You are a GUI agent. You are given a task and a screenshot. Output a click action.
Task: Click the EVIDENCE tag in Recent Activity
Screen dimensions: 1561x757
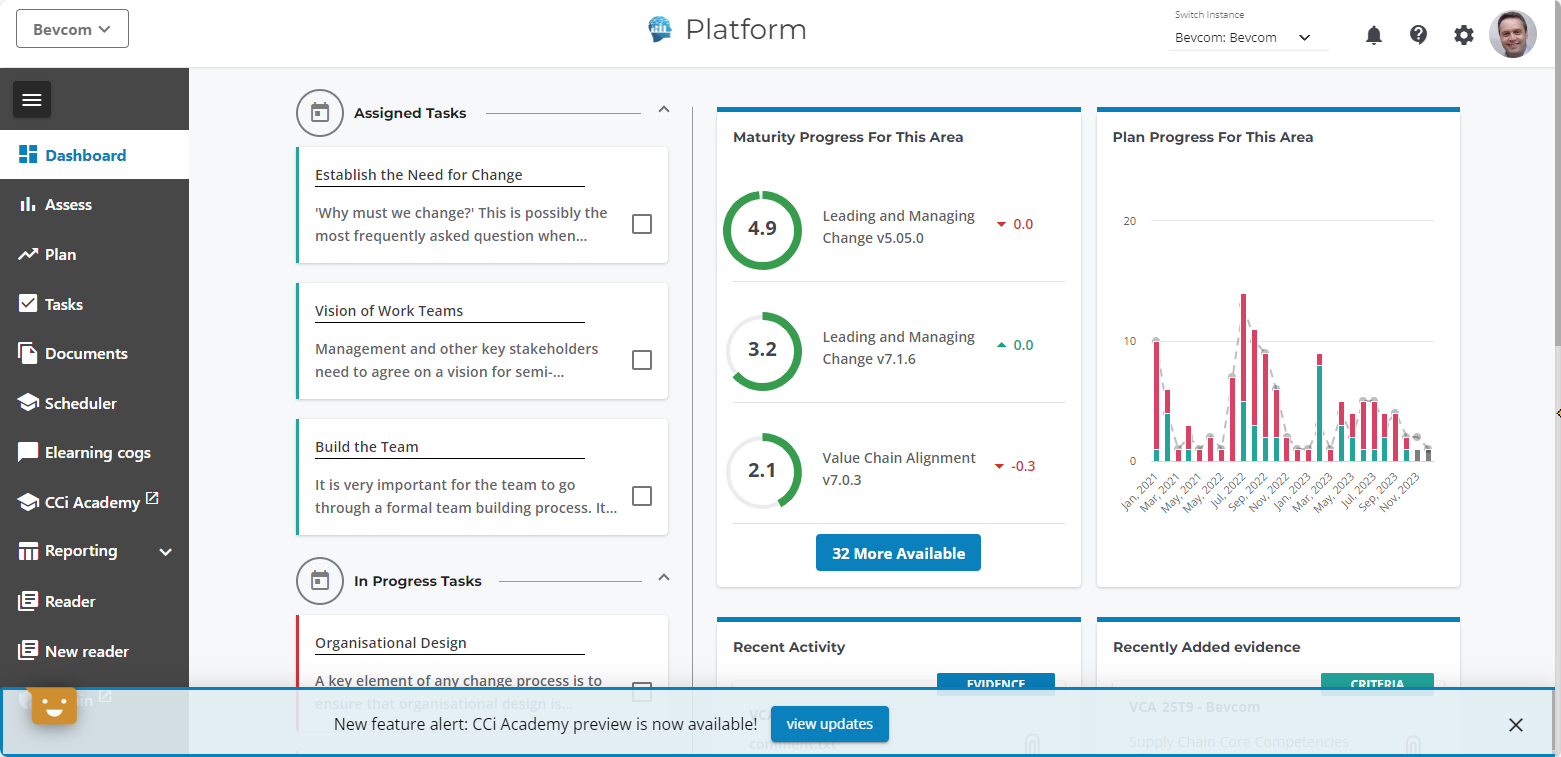coord(996,683)
